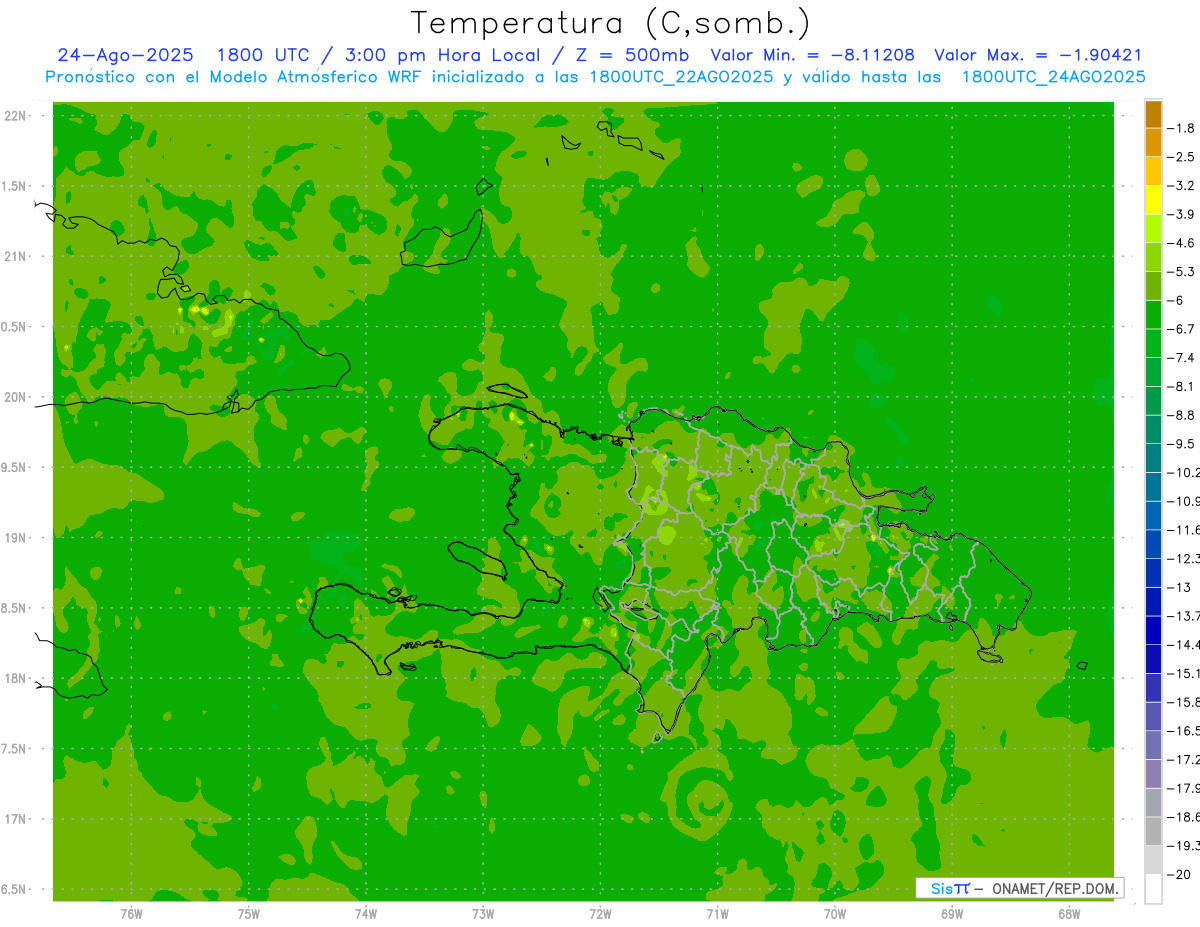This screenshot has width=1200, height=927.
Task: Click the -8.1 colorbar label
Action: coord(1182,386)
